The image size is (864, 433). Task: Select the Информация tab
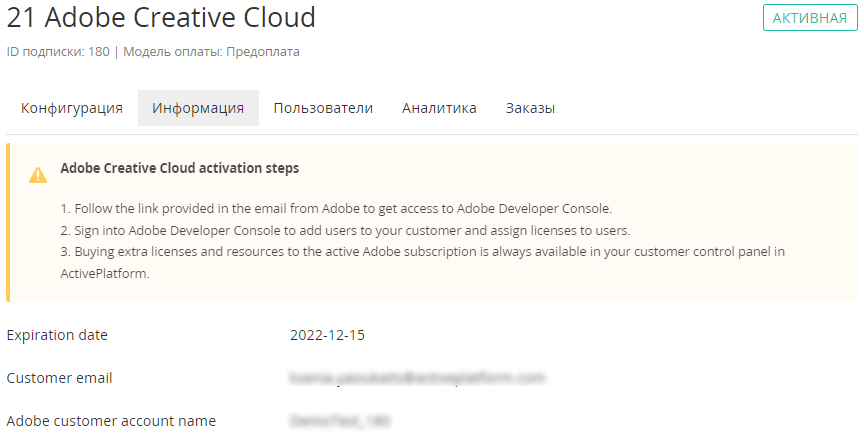pos(198,108)
